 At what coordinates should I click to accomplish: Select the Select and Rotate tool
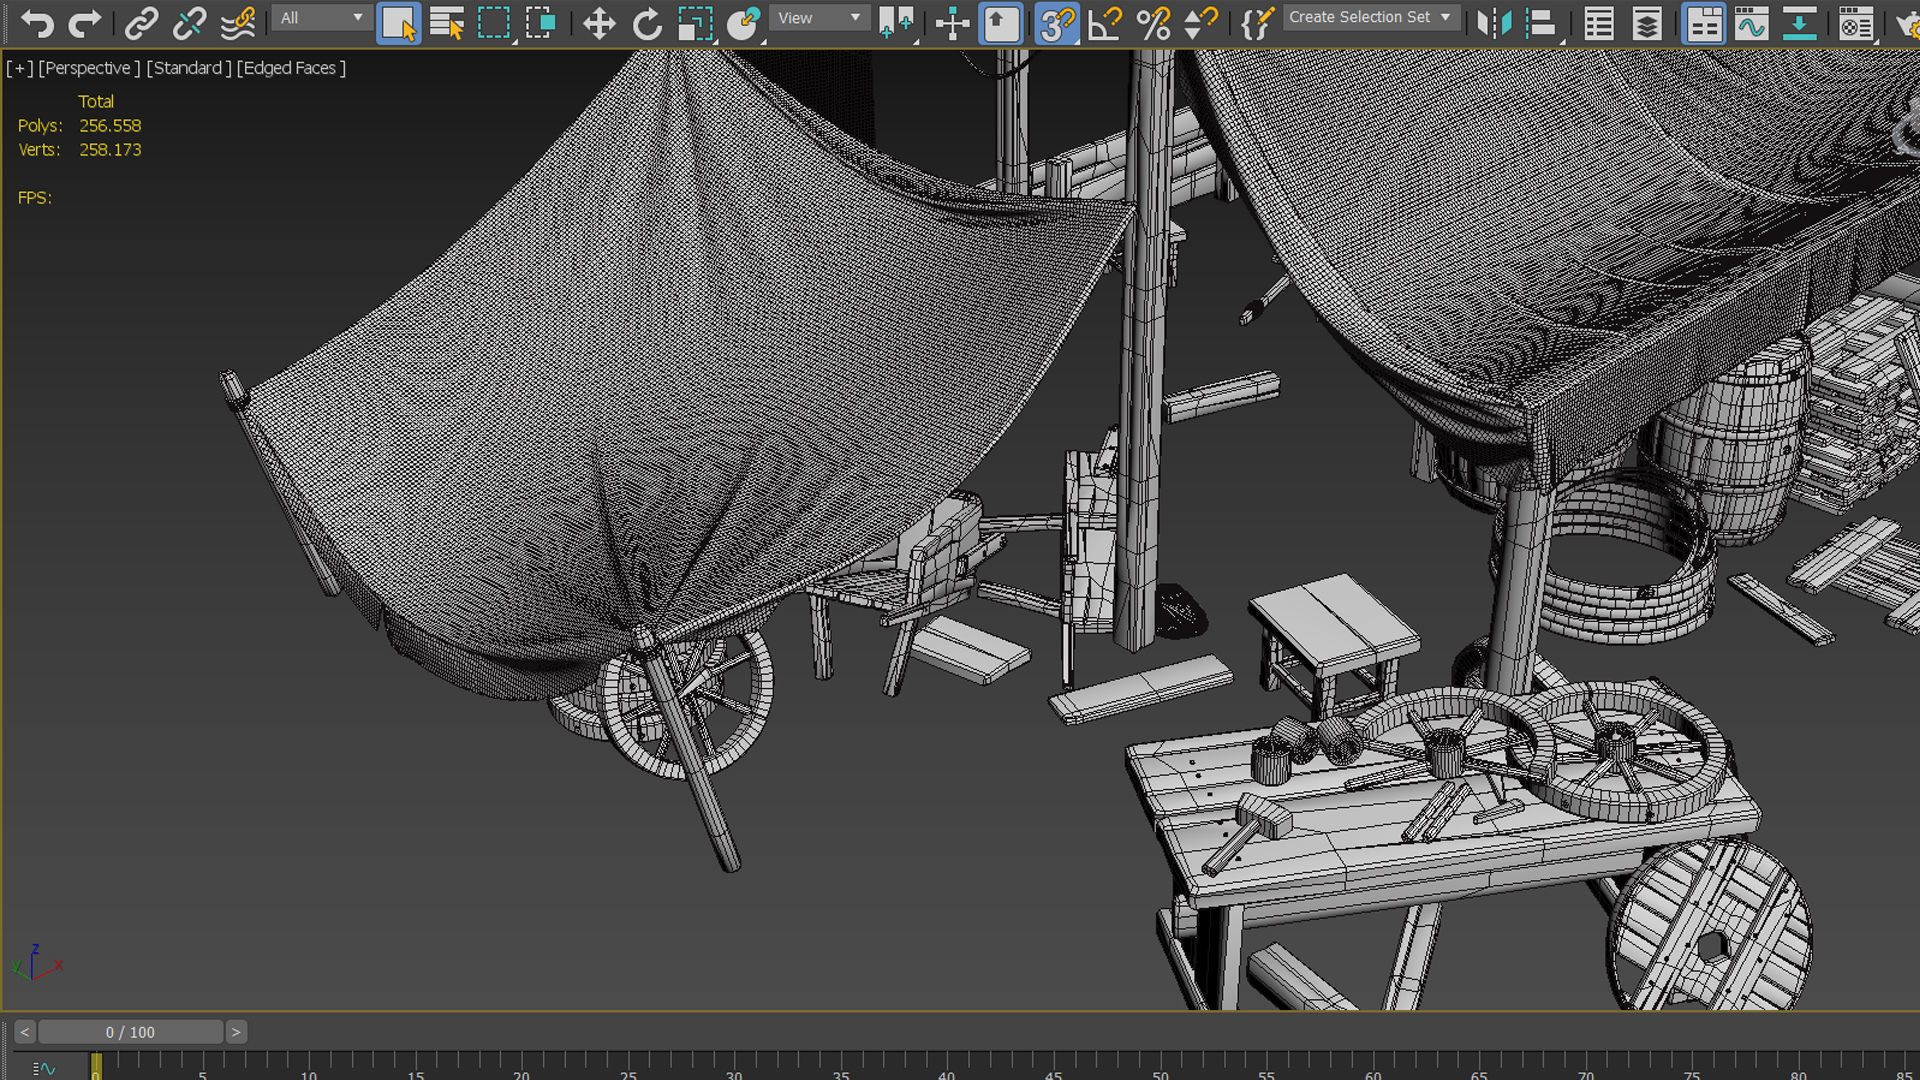647,23
